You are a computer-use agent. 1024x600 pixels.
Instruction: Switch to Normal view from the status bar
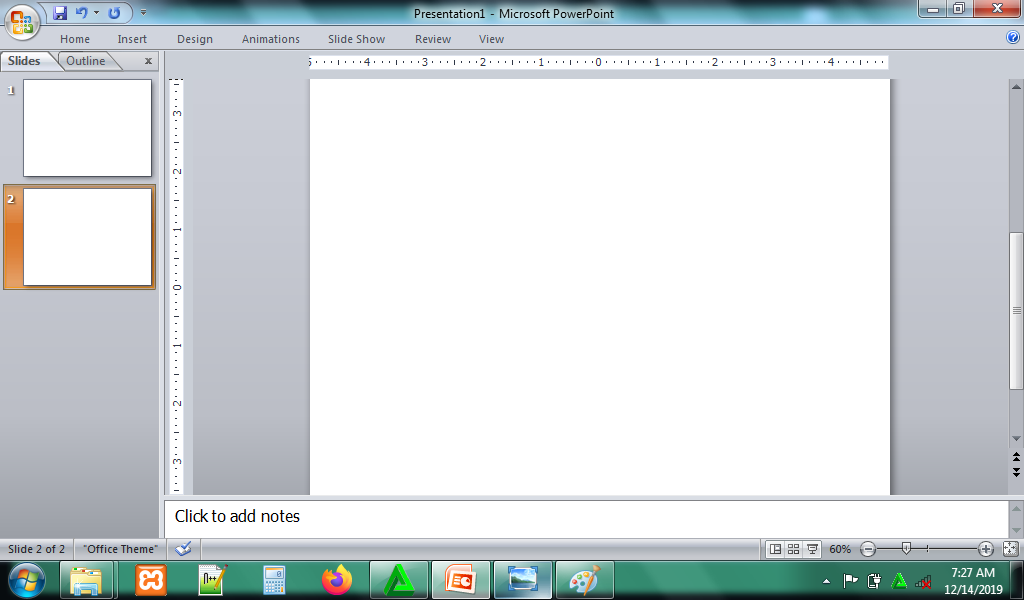[775, 549]
